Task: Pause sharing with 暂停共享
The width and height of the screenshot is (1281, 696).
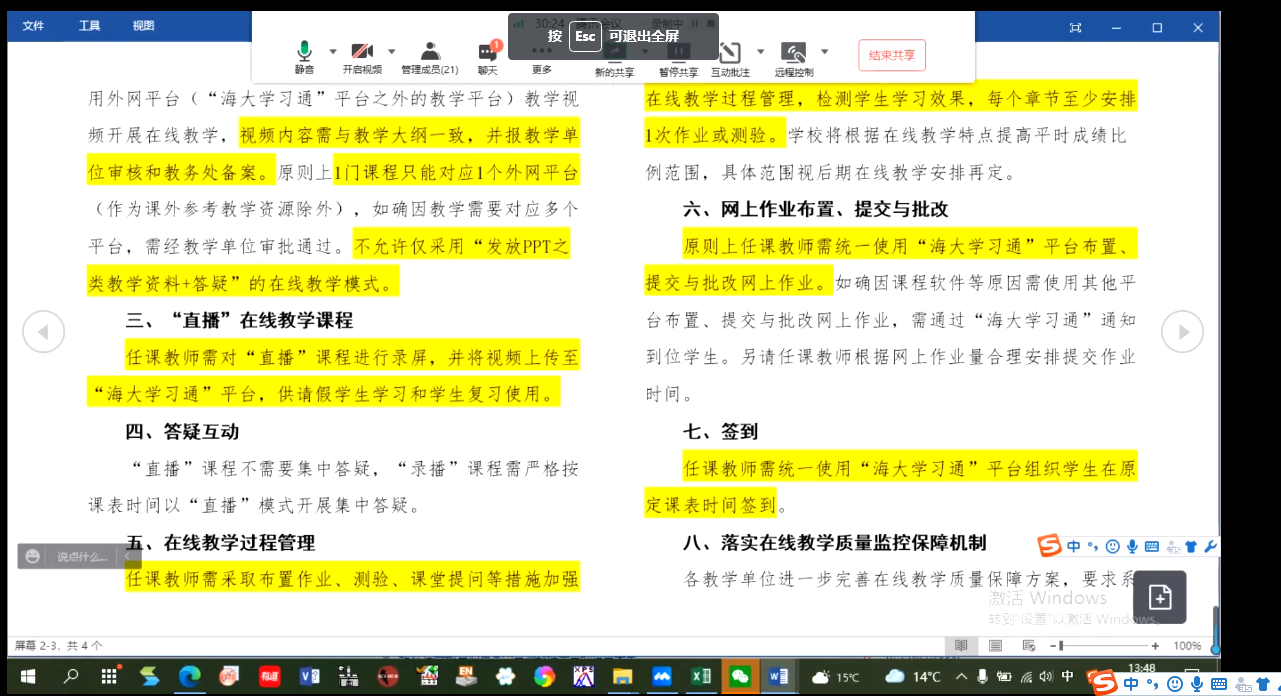Action: pos(678,60)
